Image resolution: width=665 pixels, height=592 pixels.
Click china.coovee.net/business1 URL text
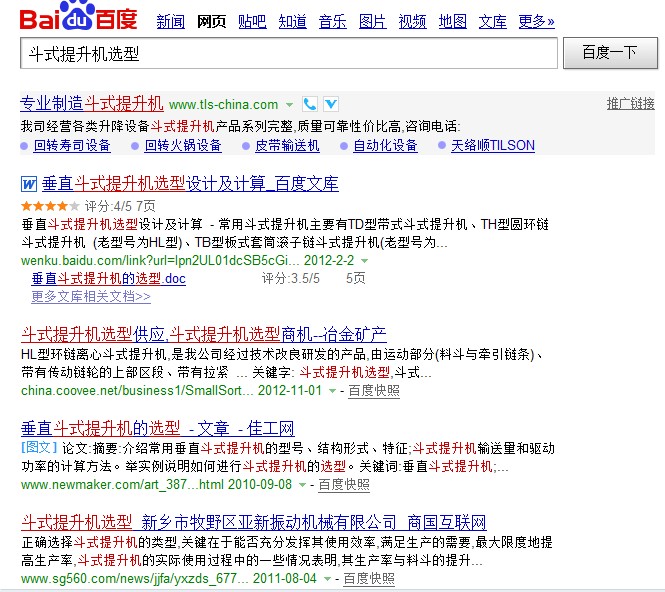pos(137,391)
